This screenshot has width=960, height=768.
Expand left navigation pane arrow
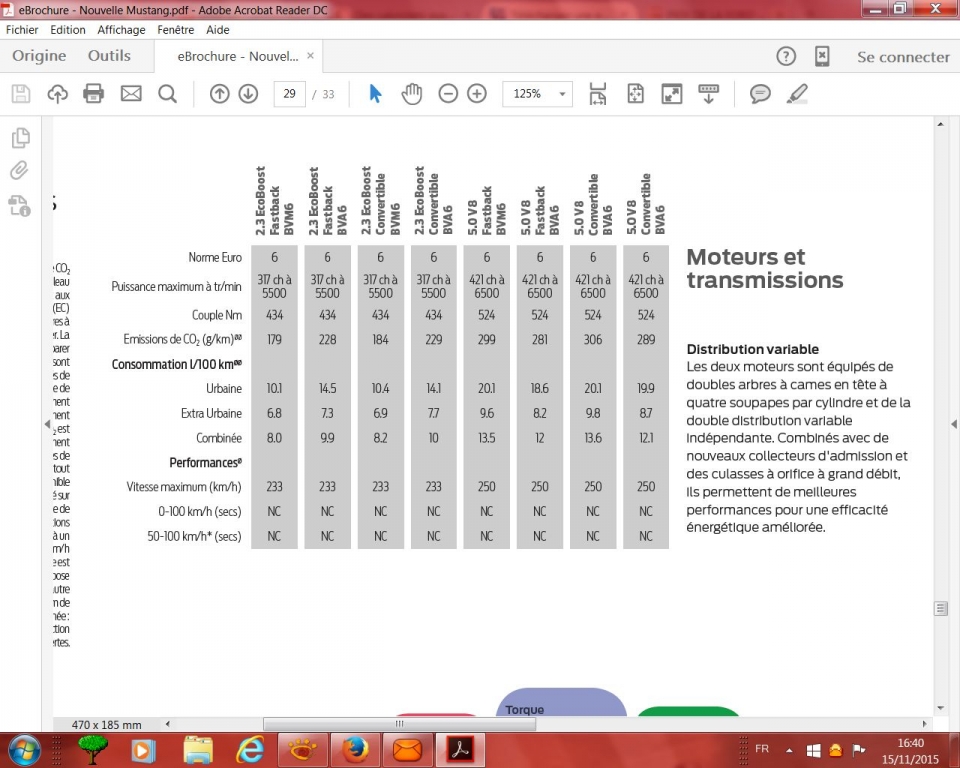pyautogui.click(x=47, y=424)
